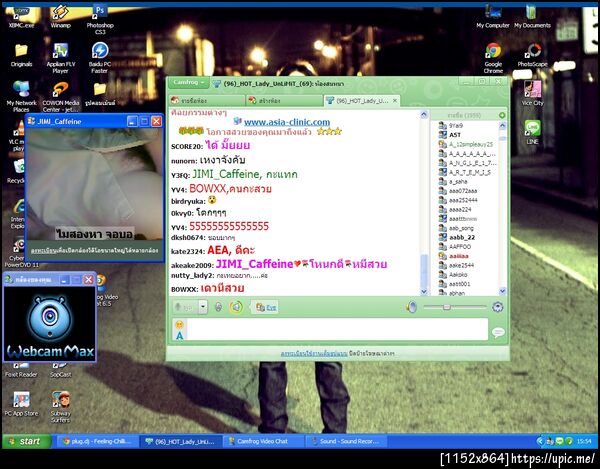
Task: Switch to the room list tab
Action: (207, 101)
